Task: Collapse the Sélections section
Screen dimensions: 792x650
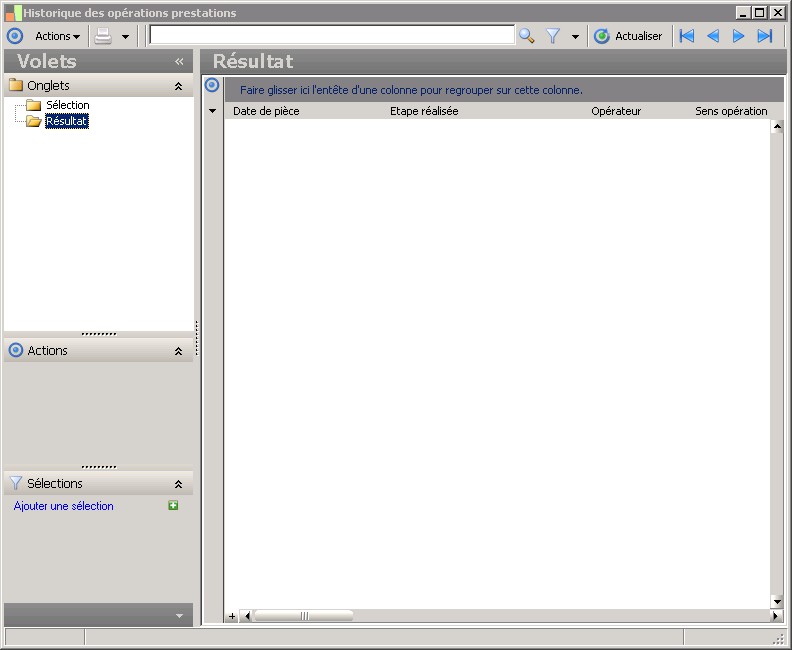Action: point(178,484)
